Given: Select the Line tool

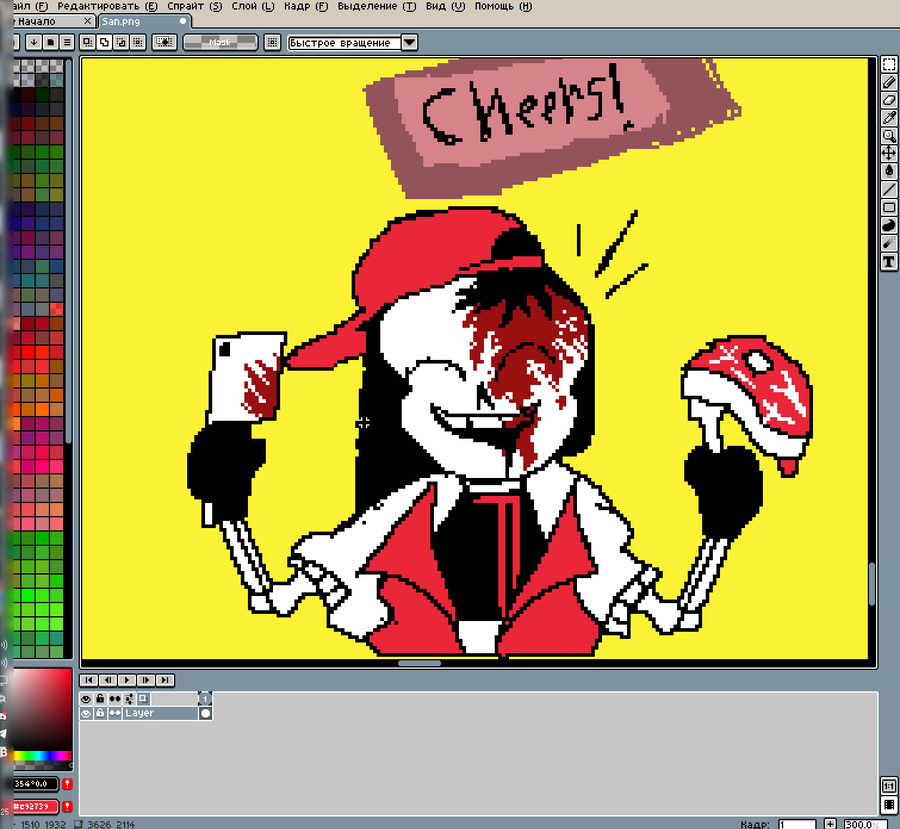Looking at the screenshot, I should (x=889, y=189).
